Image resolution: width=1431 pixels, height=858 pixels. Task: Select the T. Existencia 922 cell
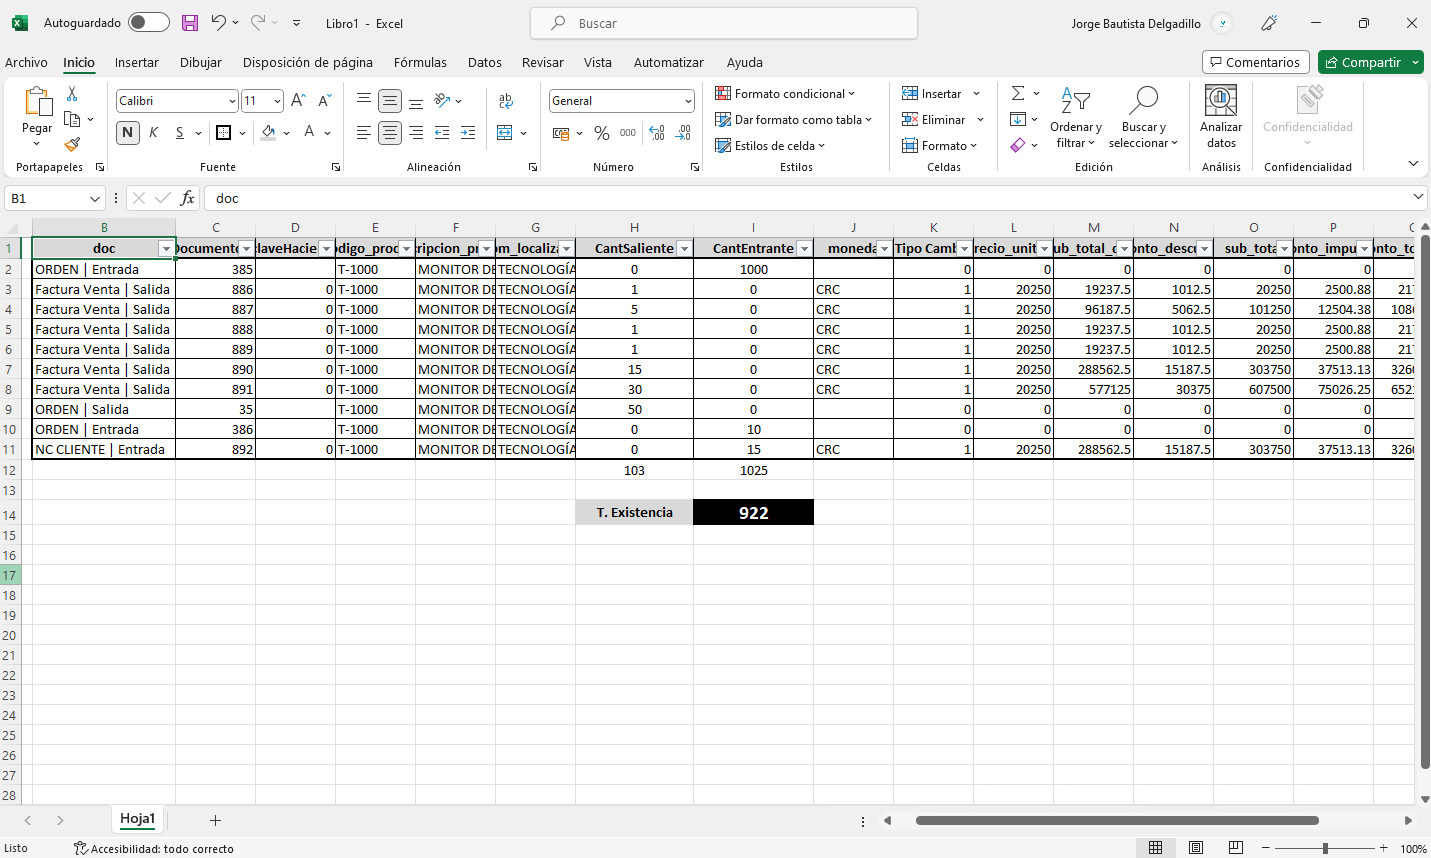753,512
